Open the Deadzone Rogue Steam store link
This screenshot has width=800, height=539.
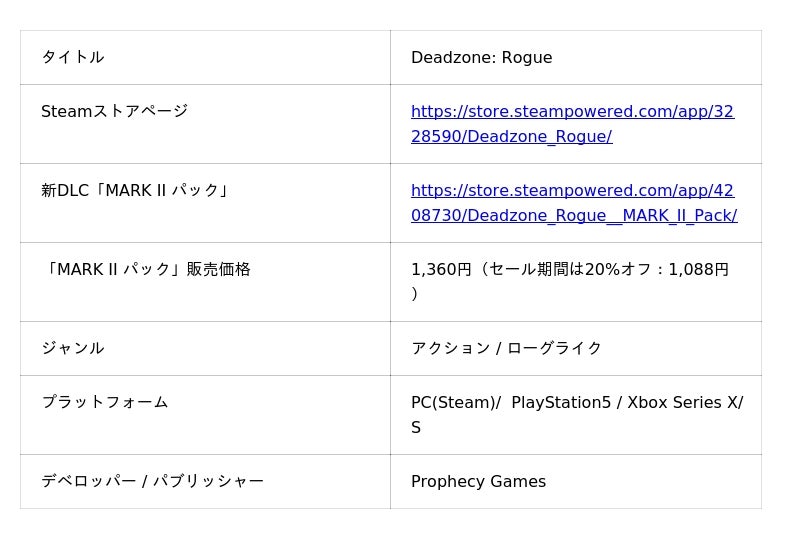click(x=572, y=112)
